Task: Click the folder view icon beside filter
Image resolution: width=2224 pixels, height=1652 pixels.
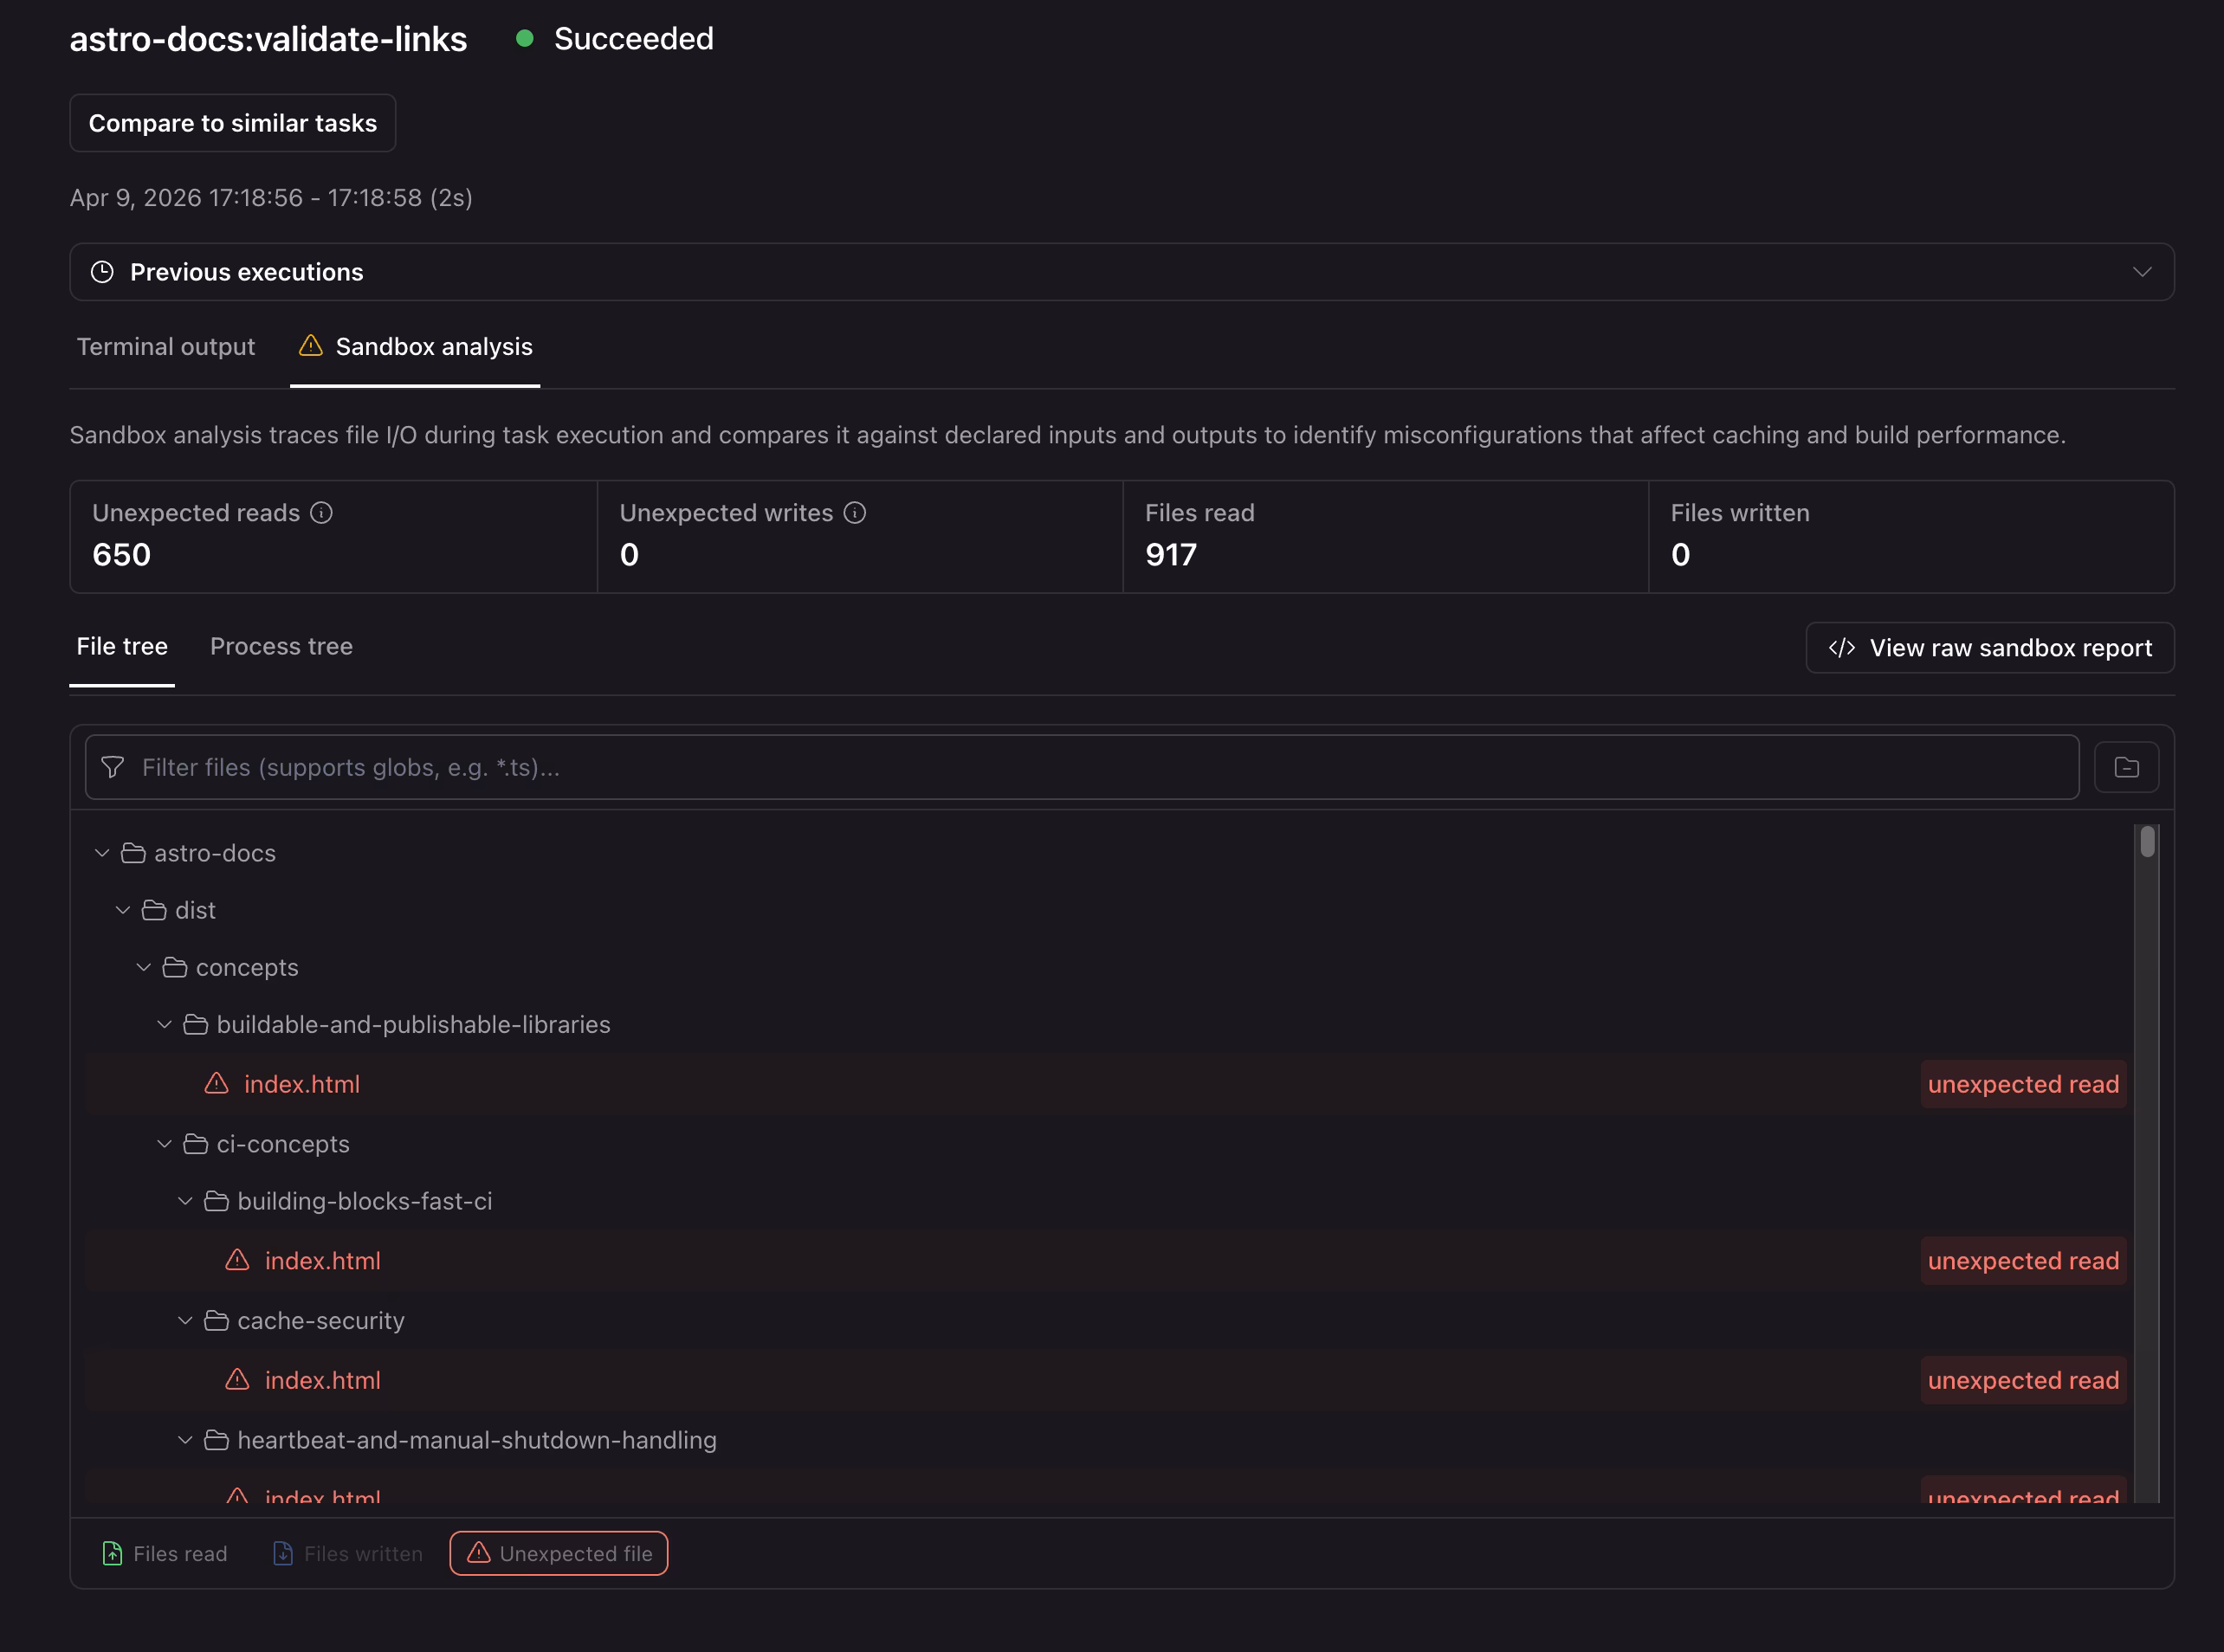Action: (x=2126, y=767)
